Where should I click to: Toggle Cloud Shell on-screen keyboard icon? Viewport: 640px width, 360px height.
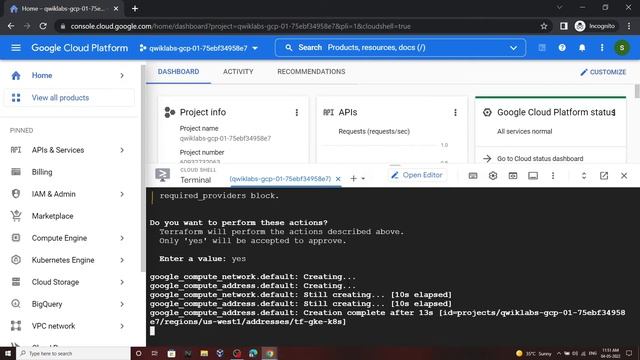(473, 176)
